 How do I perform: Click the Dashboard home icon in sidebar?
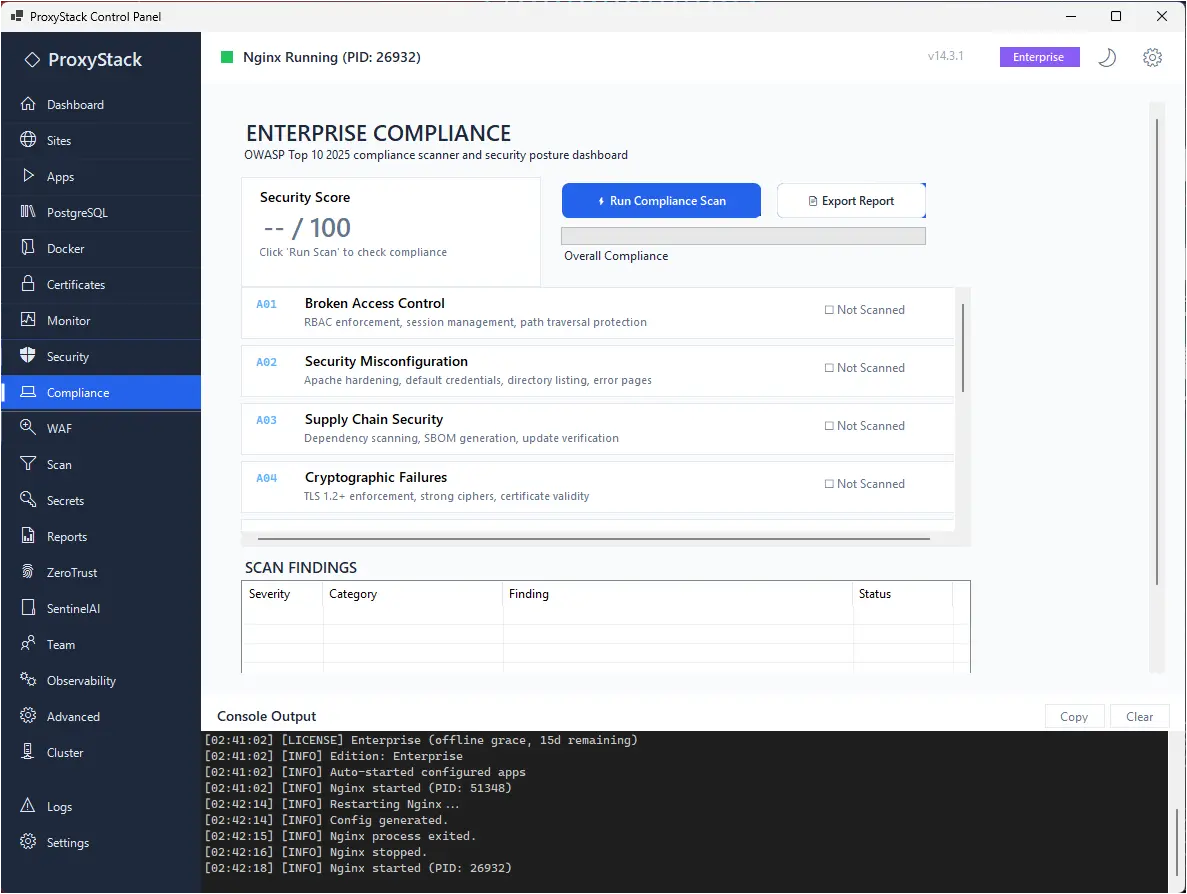coord(28,104)
